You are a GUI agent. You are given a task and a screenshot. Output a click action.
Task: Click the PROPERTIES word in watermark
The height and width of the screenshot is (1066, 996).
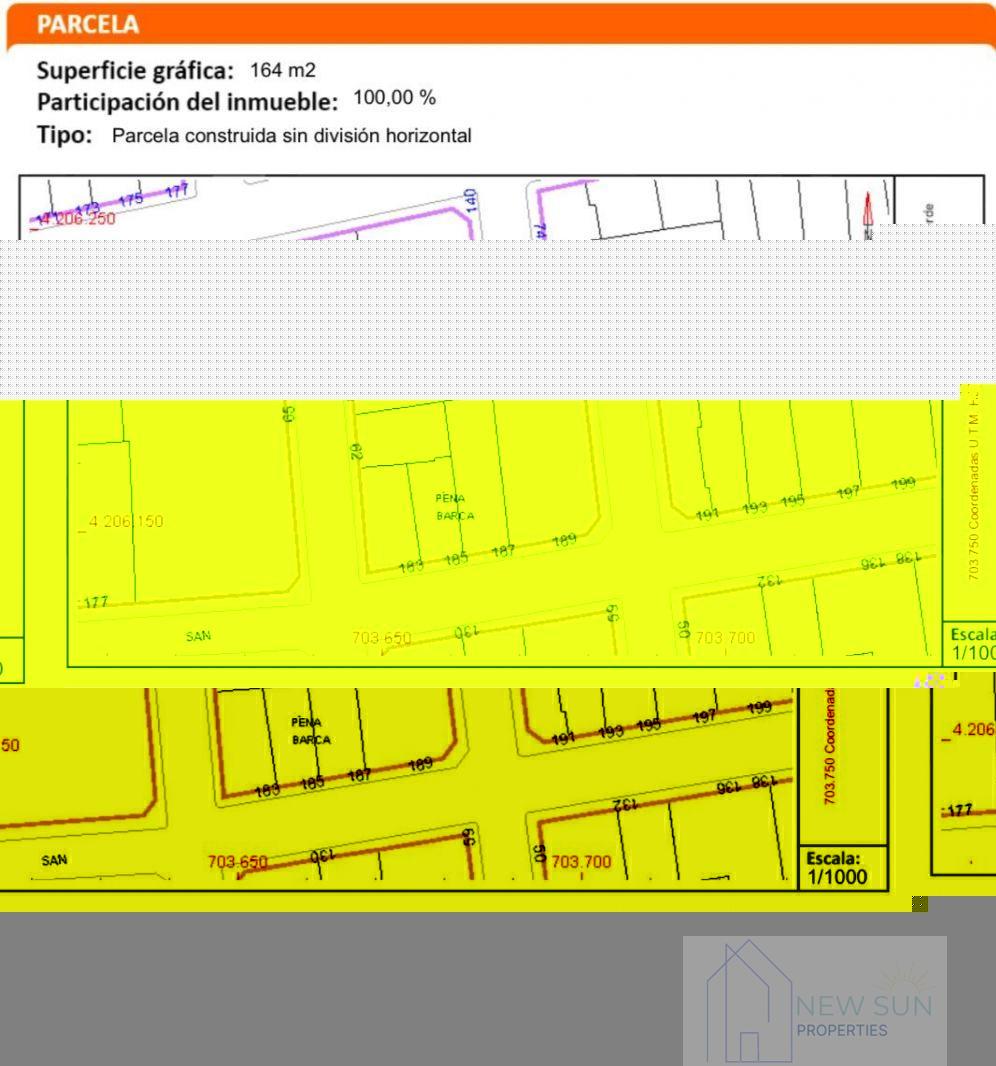[842, 1031]
